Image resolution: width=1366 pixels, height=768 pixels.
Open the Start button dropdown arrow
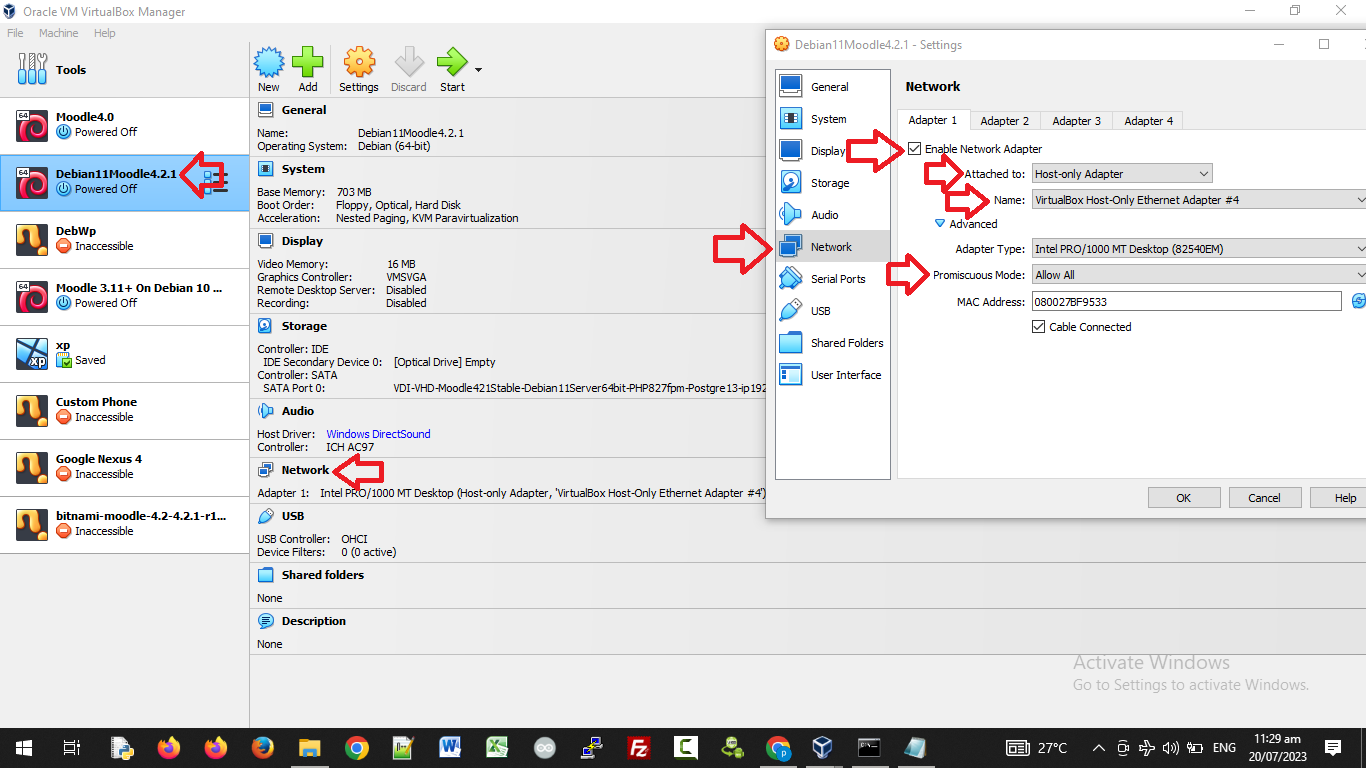pyautogui.click(x=479, y=70)
